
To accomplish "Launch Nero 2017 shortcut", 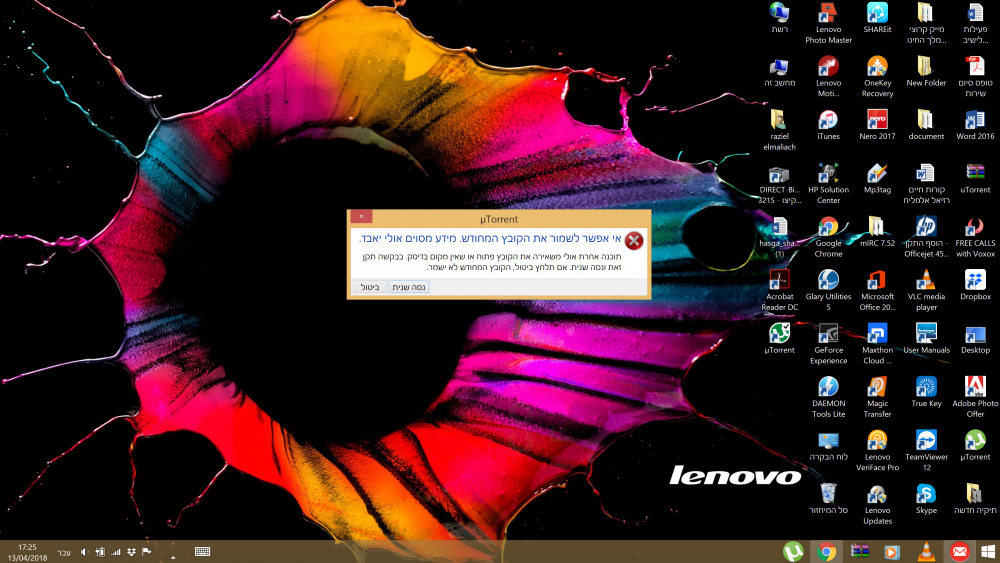I will point(878,125).
